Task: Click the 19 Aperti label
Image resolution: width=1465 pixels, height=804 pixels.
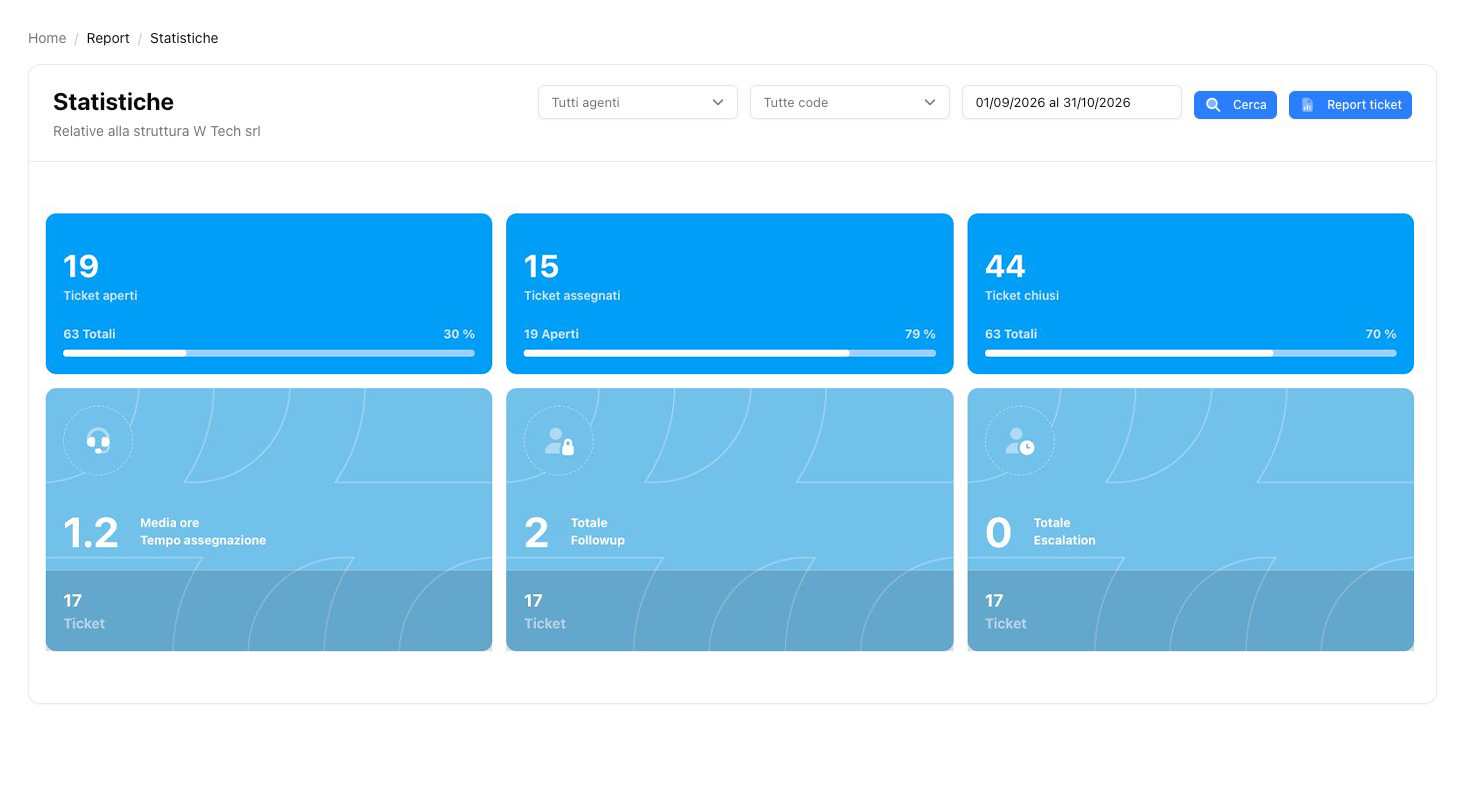Action: click(x=551, y=334)
